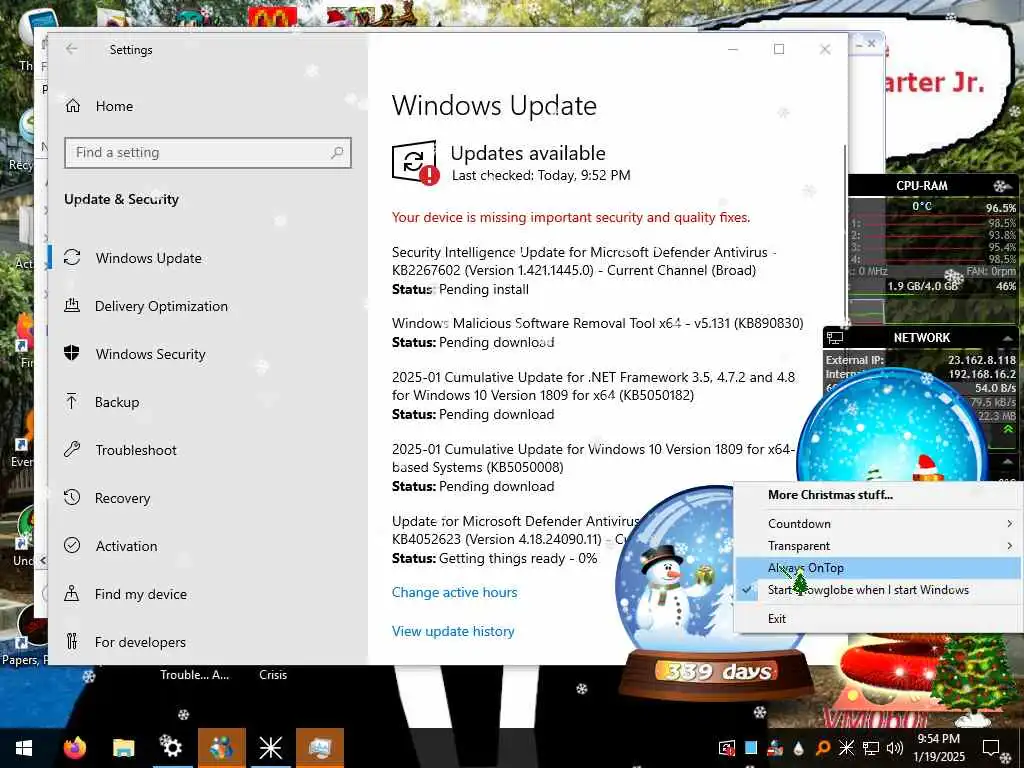The image size is (1024, 768).
Task: Click the For developers tools icon
Action: coord(72,641)
